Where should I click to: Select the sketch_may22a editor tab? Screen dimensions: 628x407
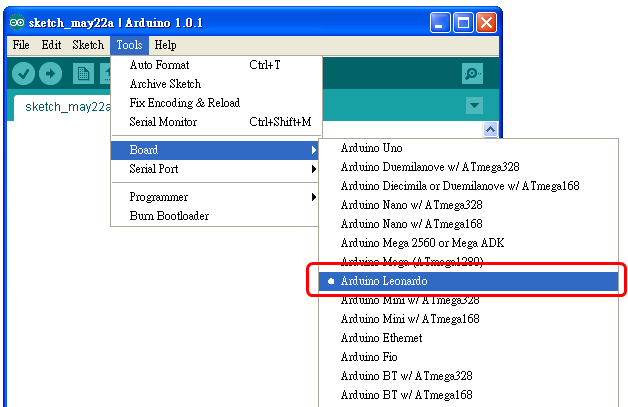[x=62, y=107]
